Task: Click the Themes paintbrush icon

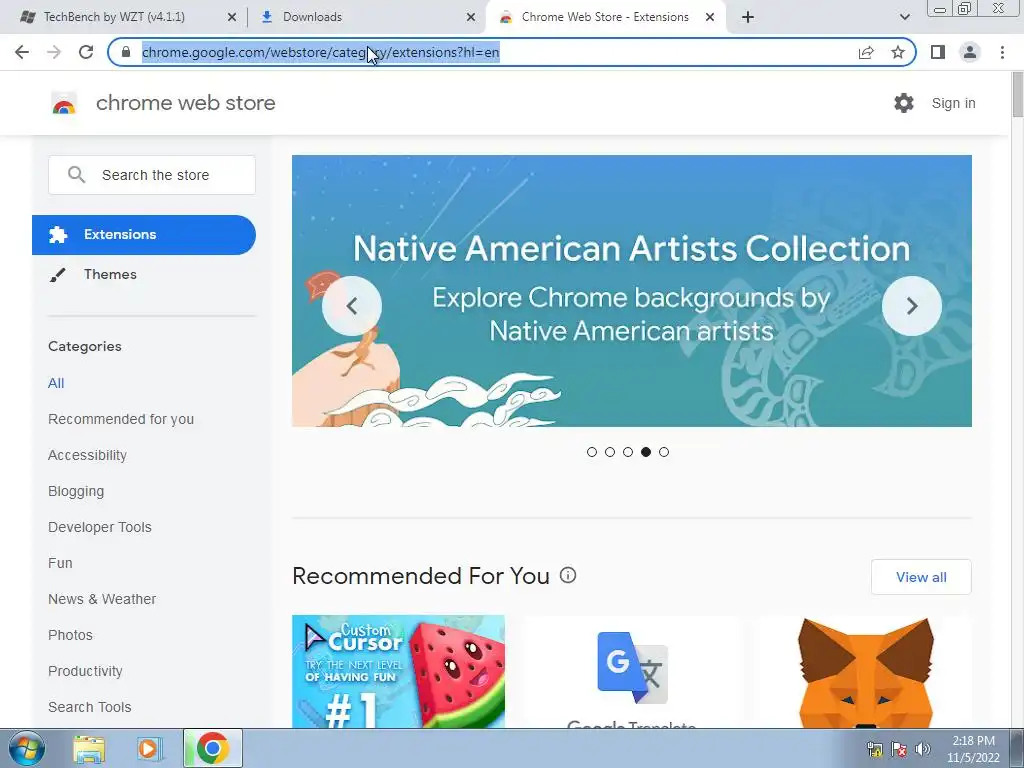Action: click(x=57, y=275)
